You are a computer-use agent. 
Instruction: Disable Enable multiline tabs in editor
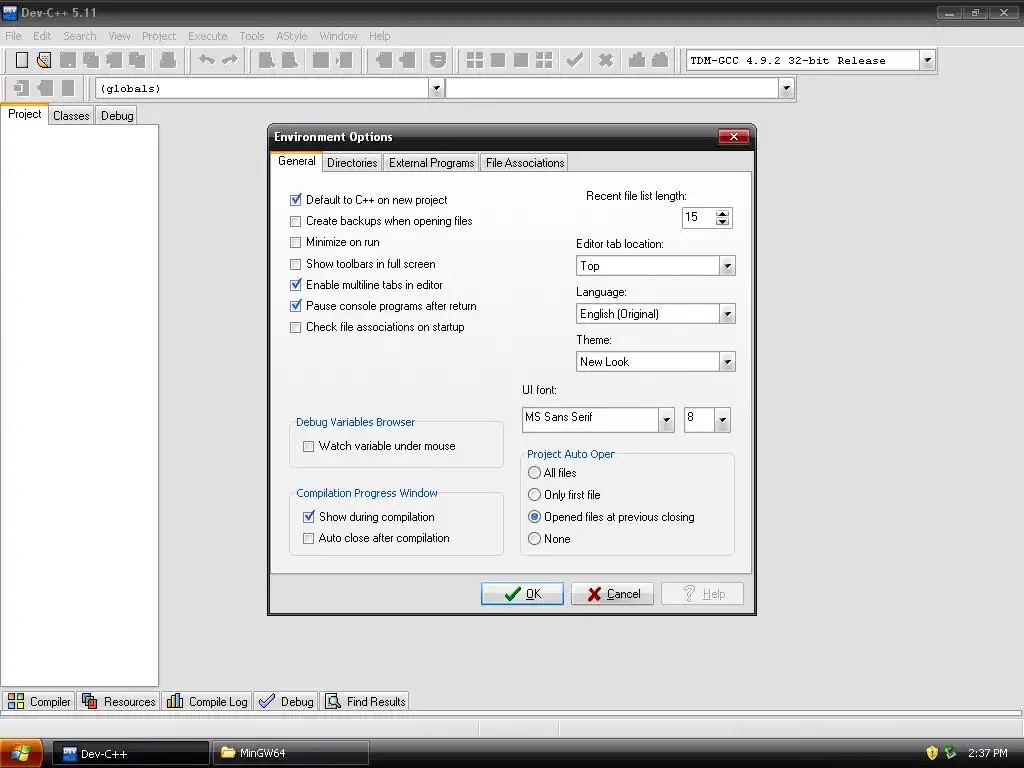(x=296, y=285)
